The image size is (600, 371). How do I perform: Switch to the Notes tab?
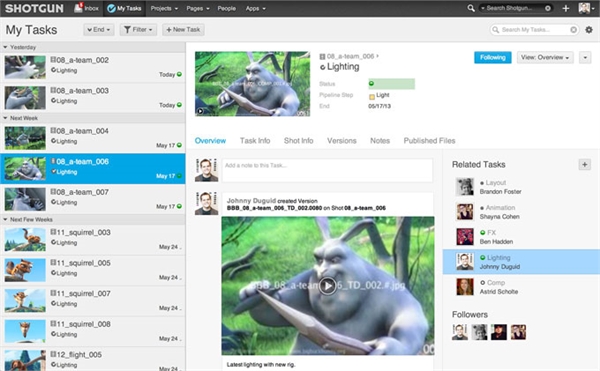(380, 141)
